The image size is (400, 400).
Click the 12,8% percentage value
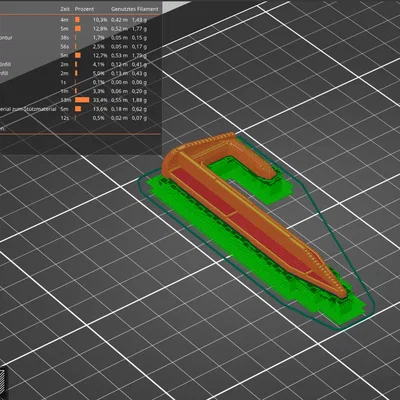(100, 29)
